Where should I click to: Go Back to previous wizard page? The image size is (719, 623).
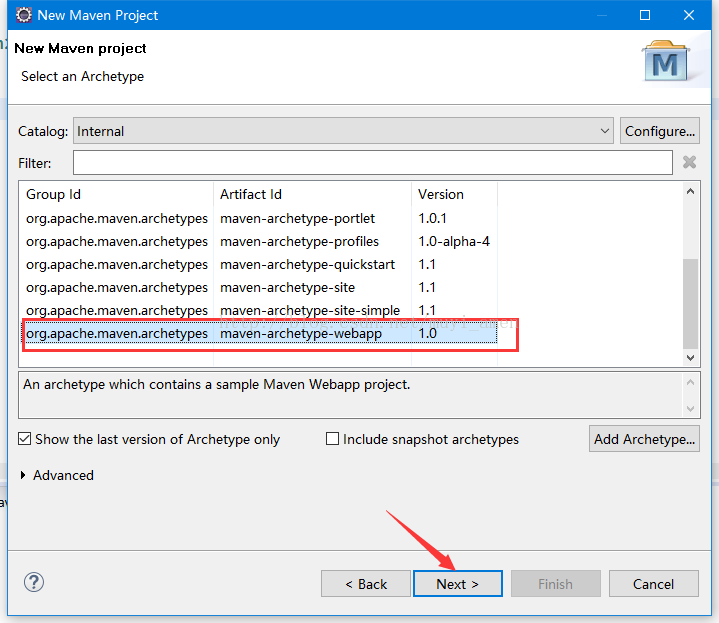pos(366,584)
